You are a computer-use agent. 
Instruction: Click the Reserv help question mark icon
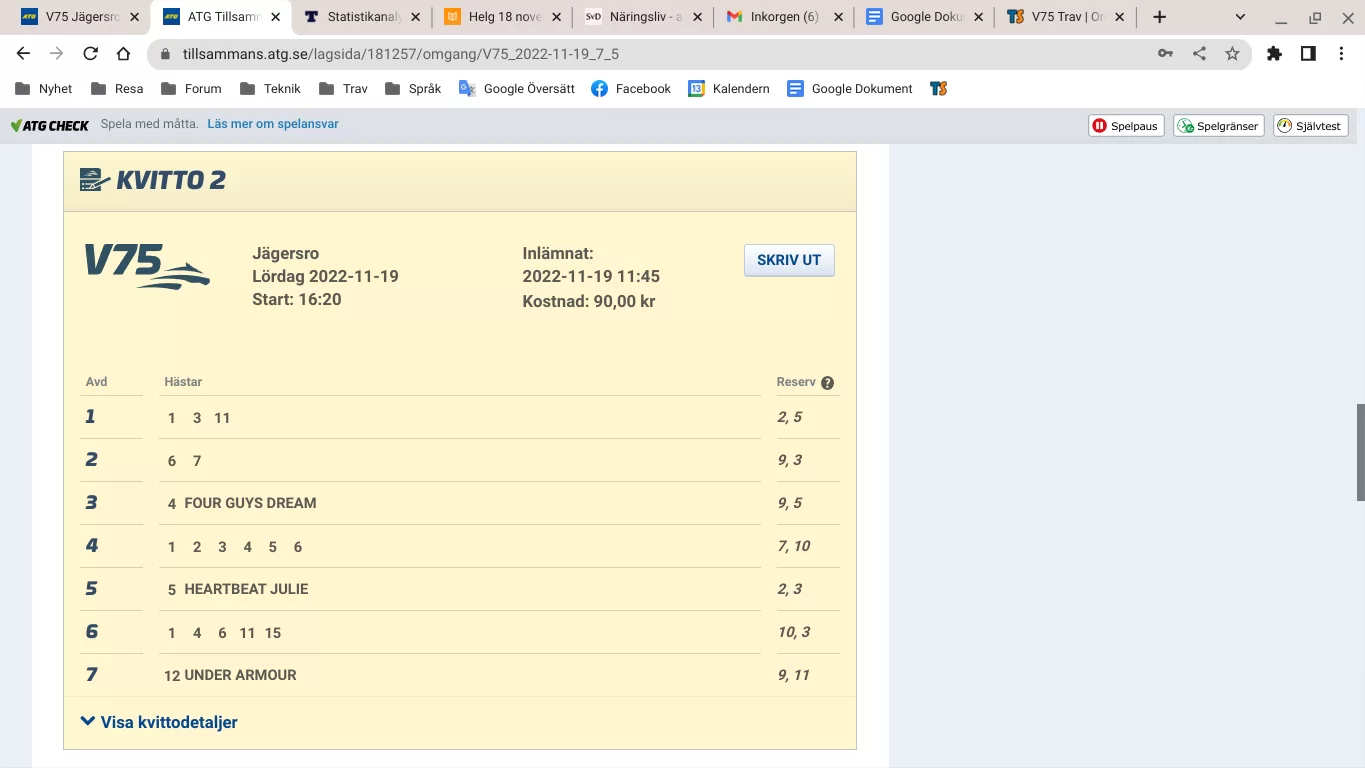click(827, 383)
